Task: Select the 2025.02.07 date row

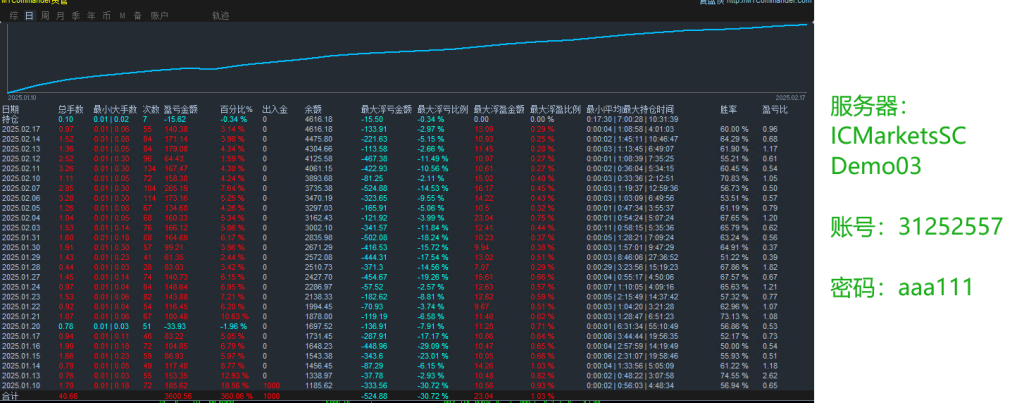Action: point(407,188)
